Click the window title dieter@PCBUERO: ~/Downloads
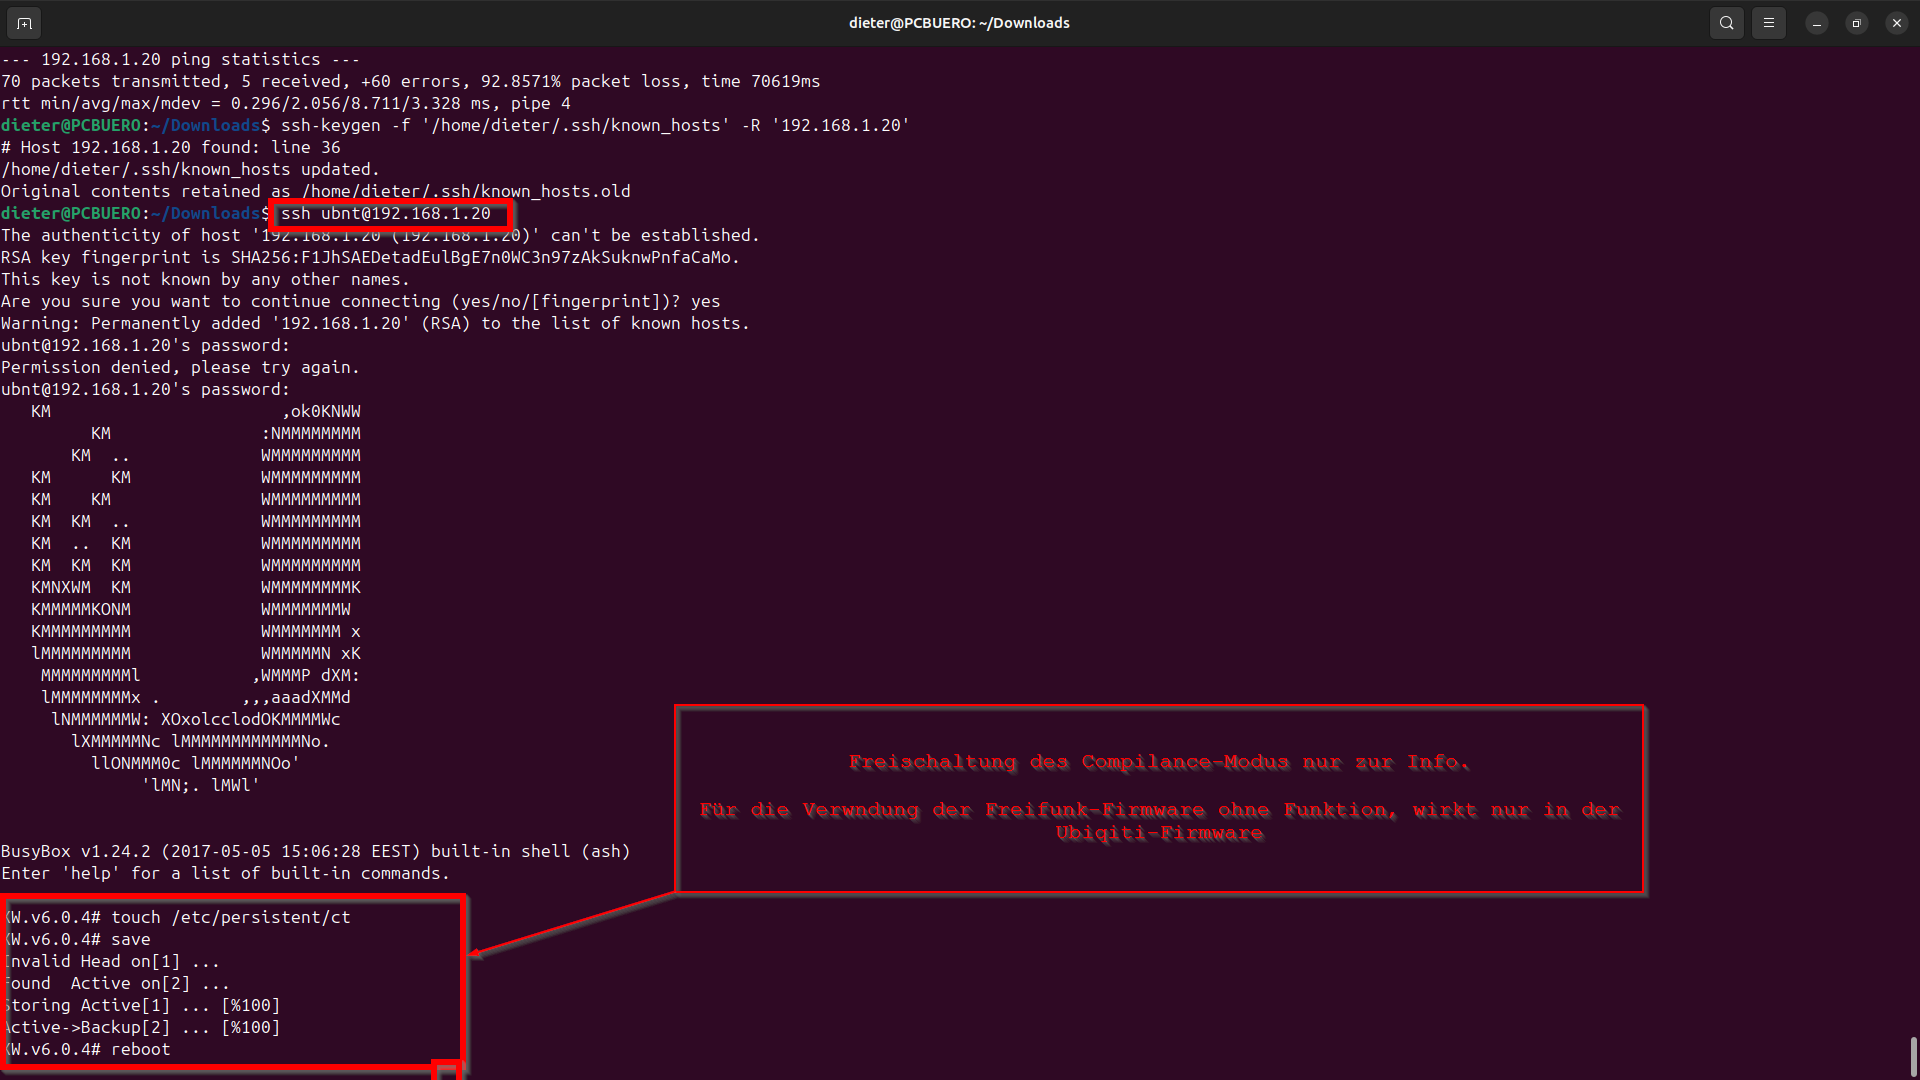This screenshot has width=1920, height=1080. (958, 23)
